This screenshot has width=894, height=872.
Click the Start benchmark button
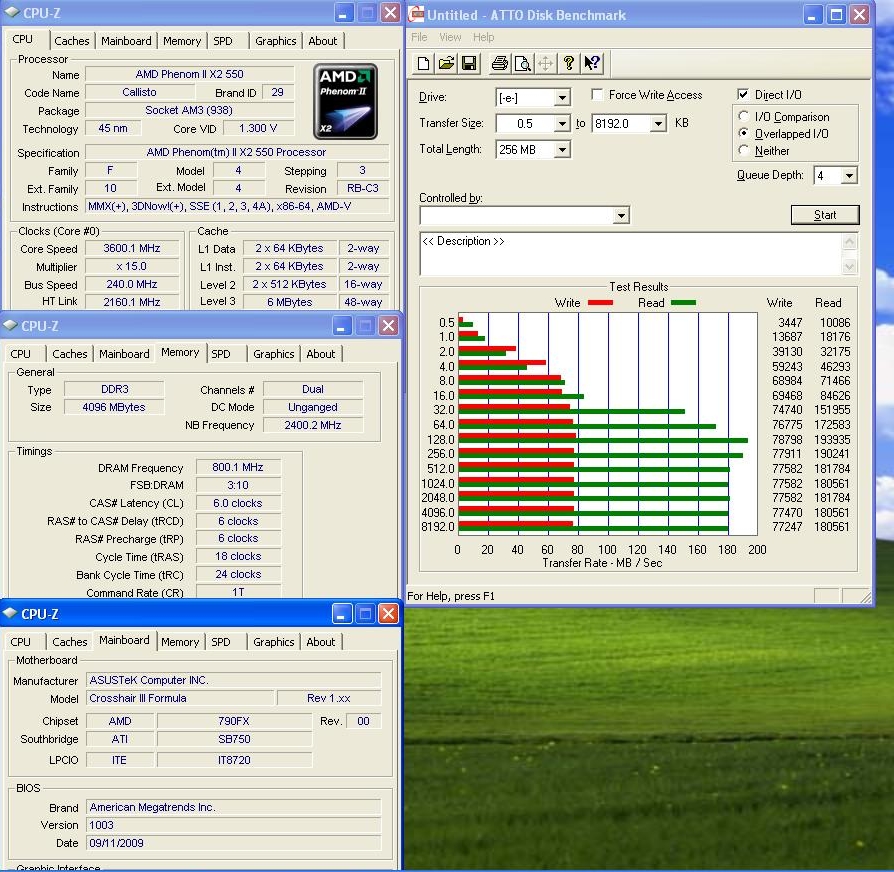click(x=824, y=215)
